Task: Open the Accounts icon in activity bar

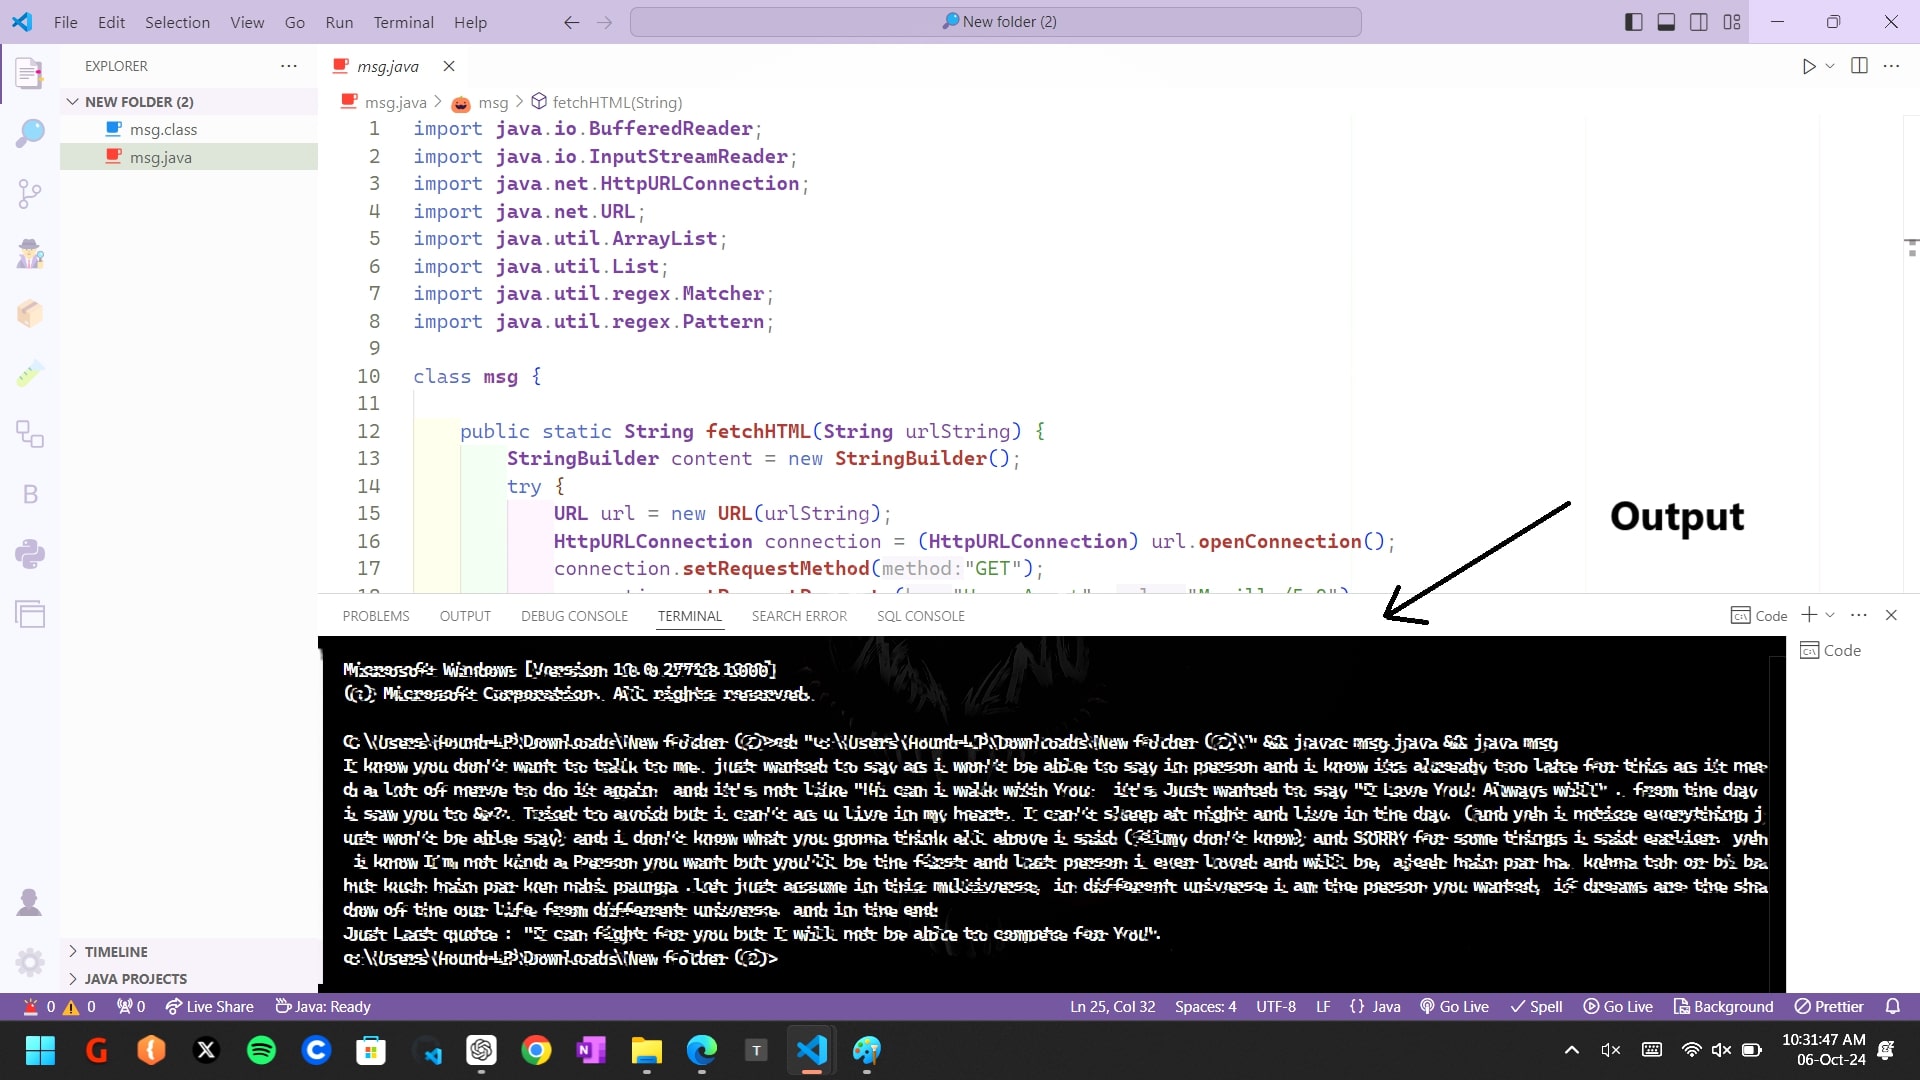Action: tap(30, 902)
